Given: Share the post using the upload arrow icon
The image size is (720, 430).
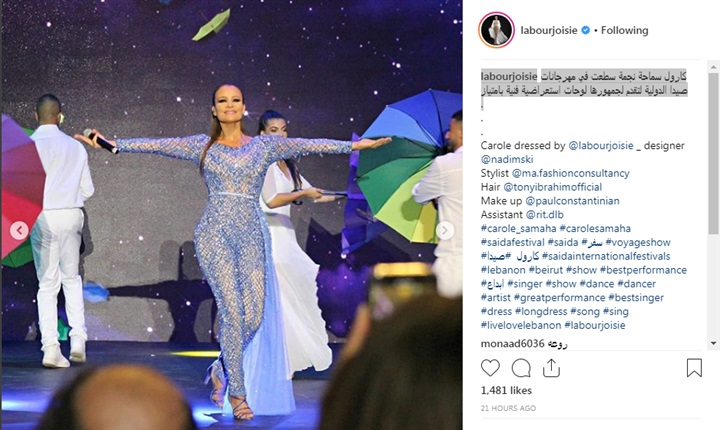Looking at the screenshot, I should tap(551, 368).
